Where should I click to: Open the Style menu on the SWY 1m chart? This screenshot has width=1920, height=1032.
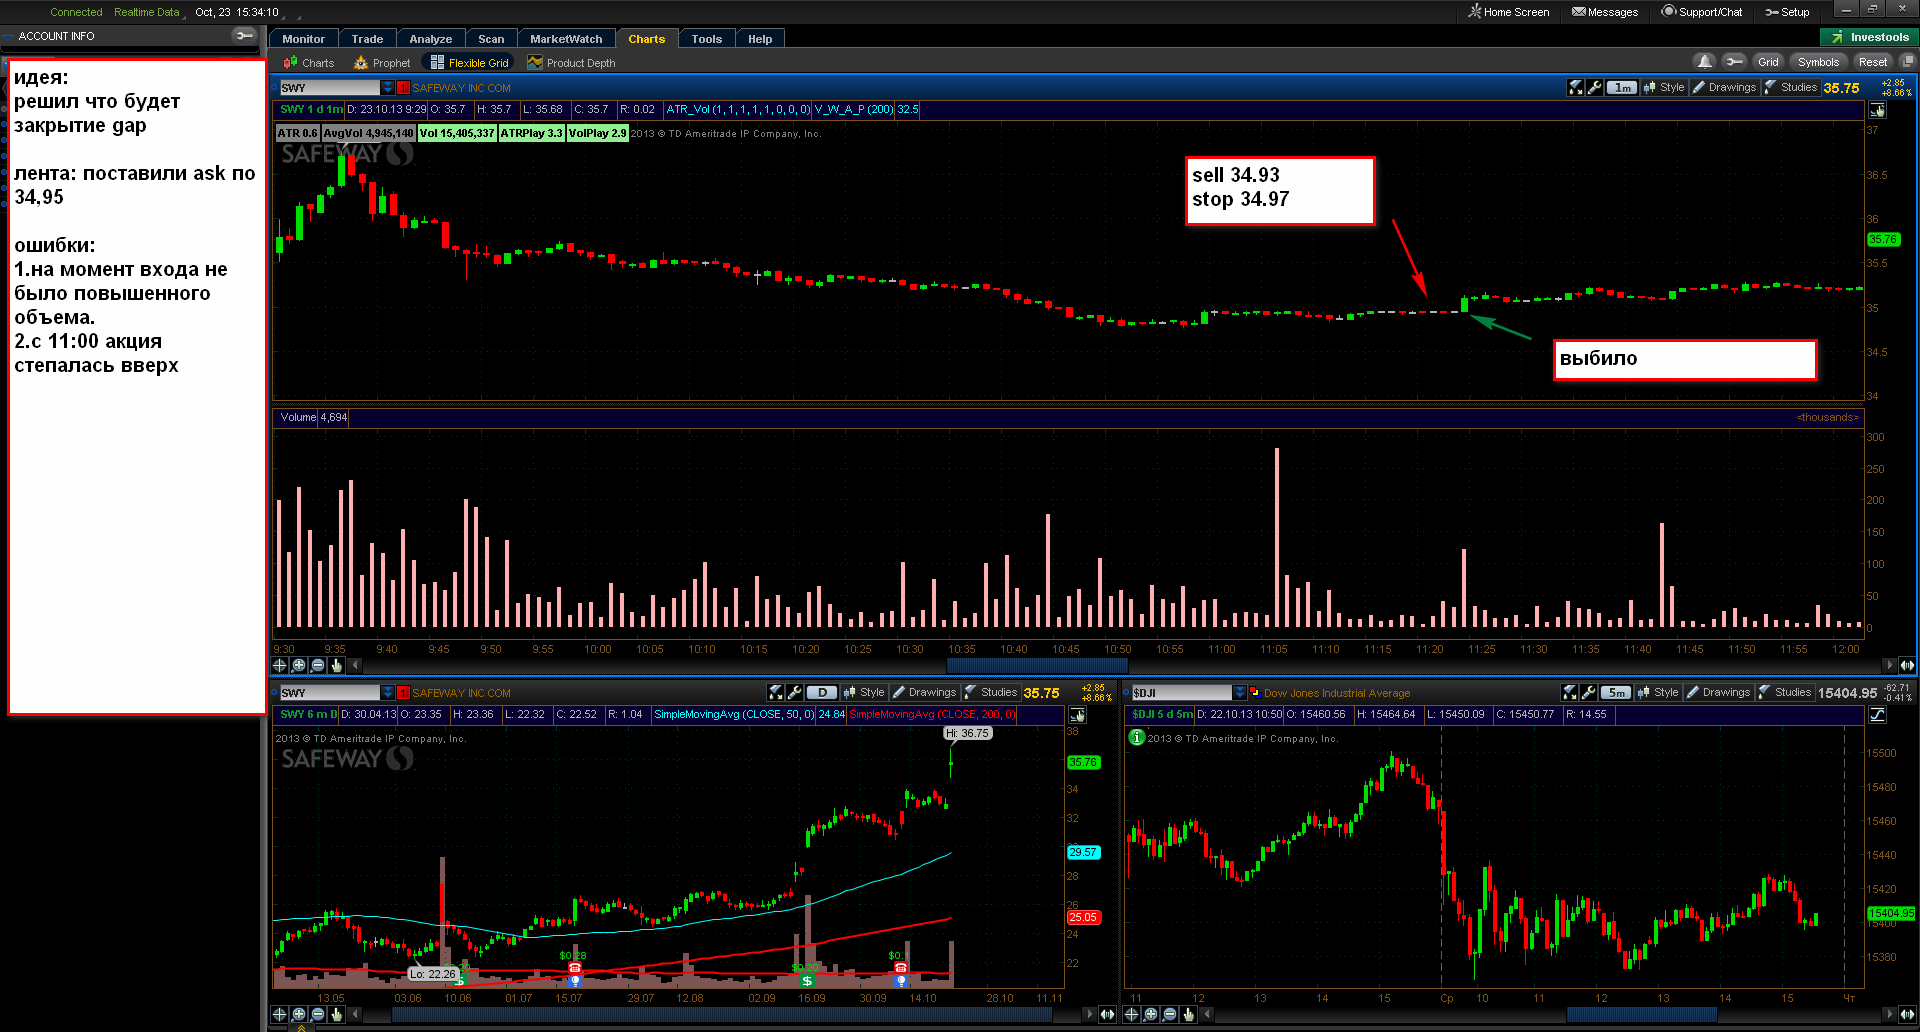pos(1664,88)
